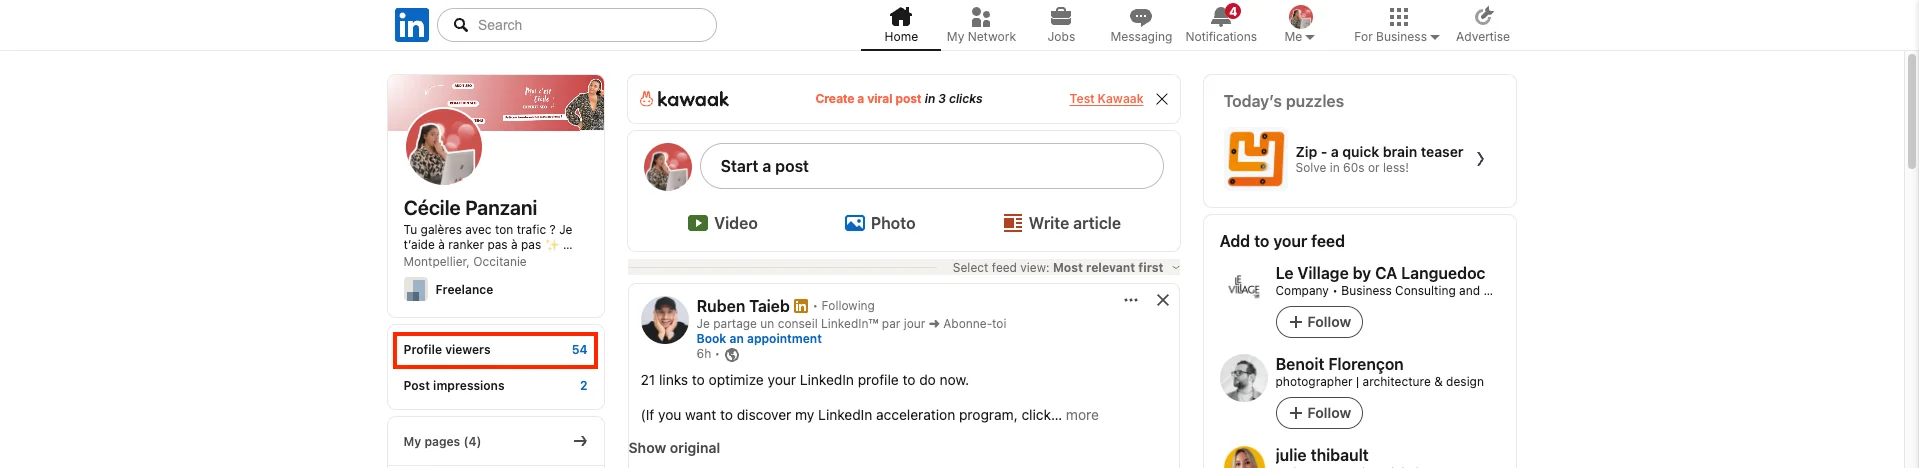1919x468 pixels.
Task: Open Ruben Taieb's profile name
Action: (743, 306)
